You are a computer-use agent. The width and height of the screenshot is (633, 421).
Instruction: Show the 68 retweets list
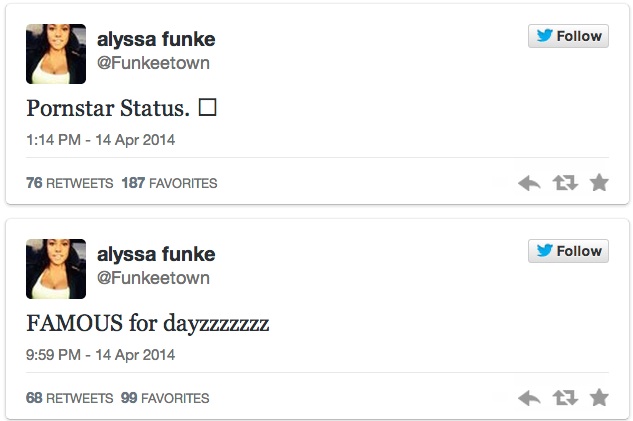(x=69, y=398)
